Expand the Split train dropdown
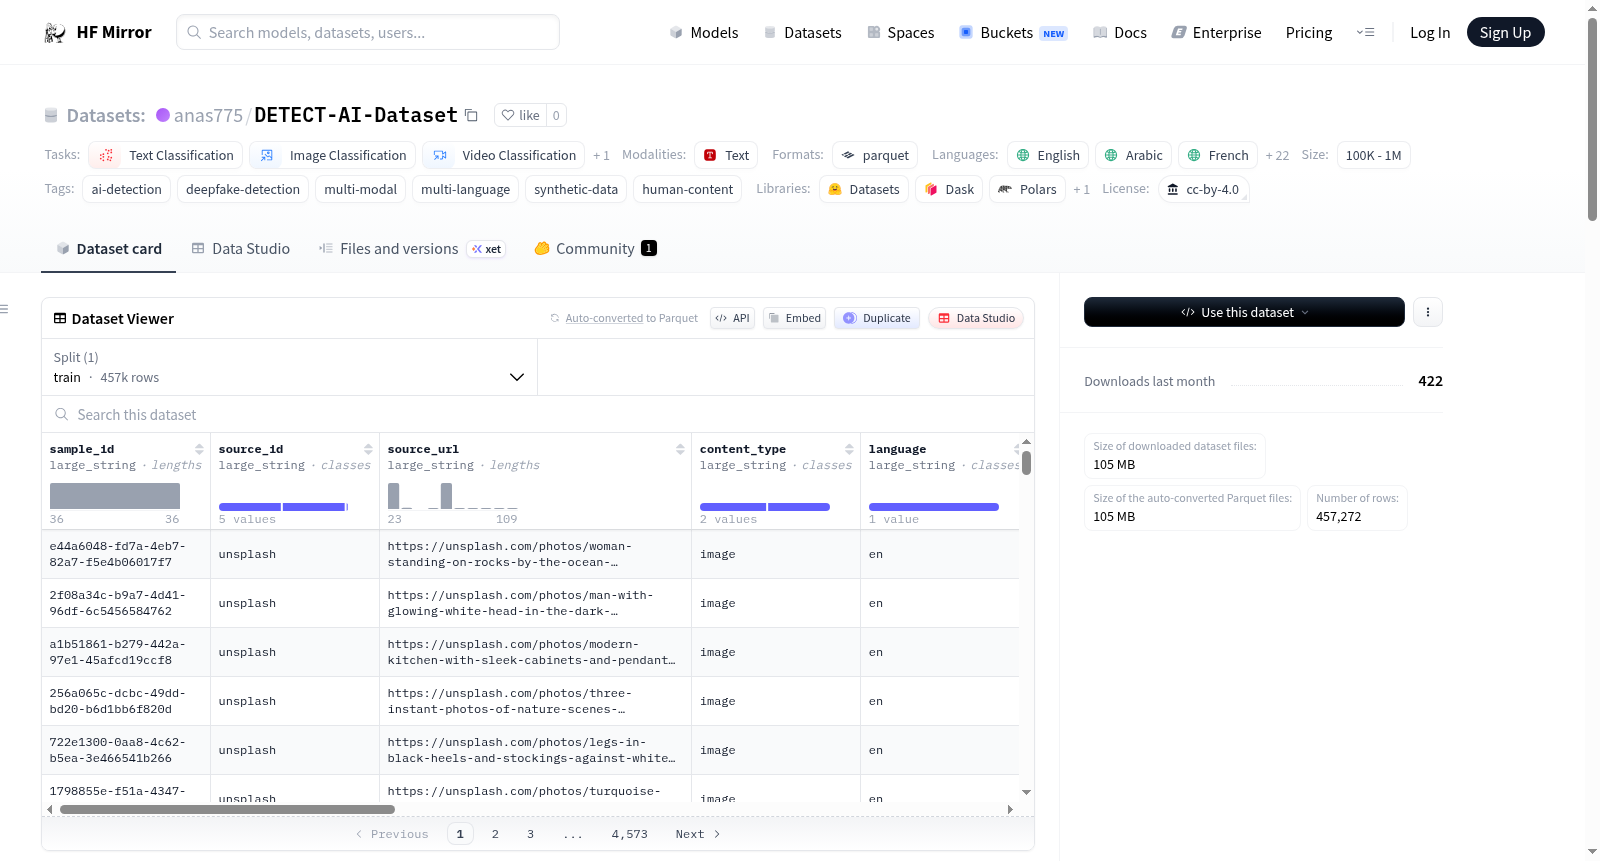The height and width of the screenshot is (861, 1600). [x=289, y=367]
